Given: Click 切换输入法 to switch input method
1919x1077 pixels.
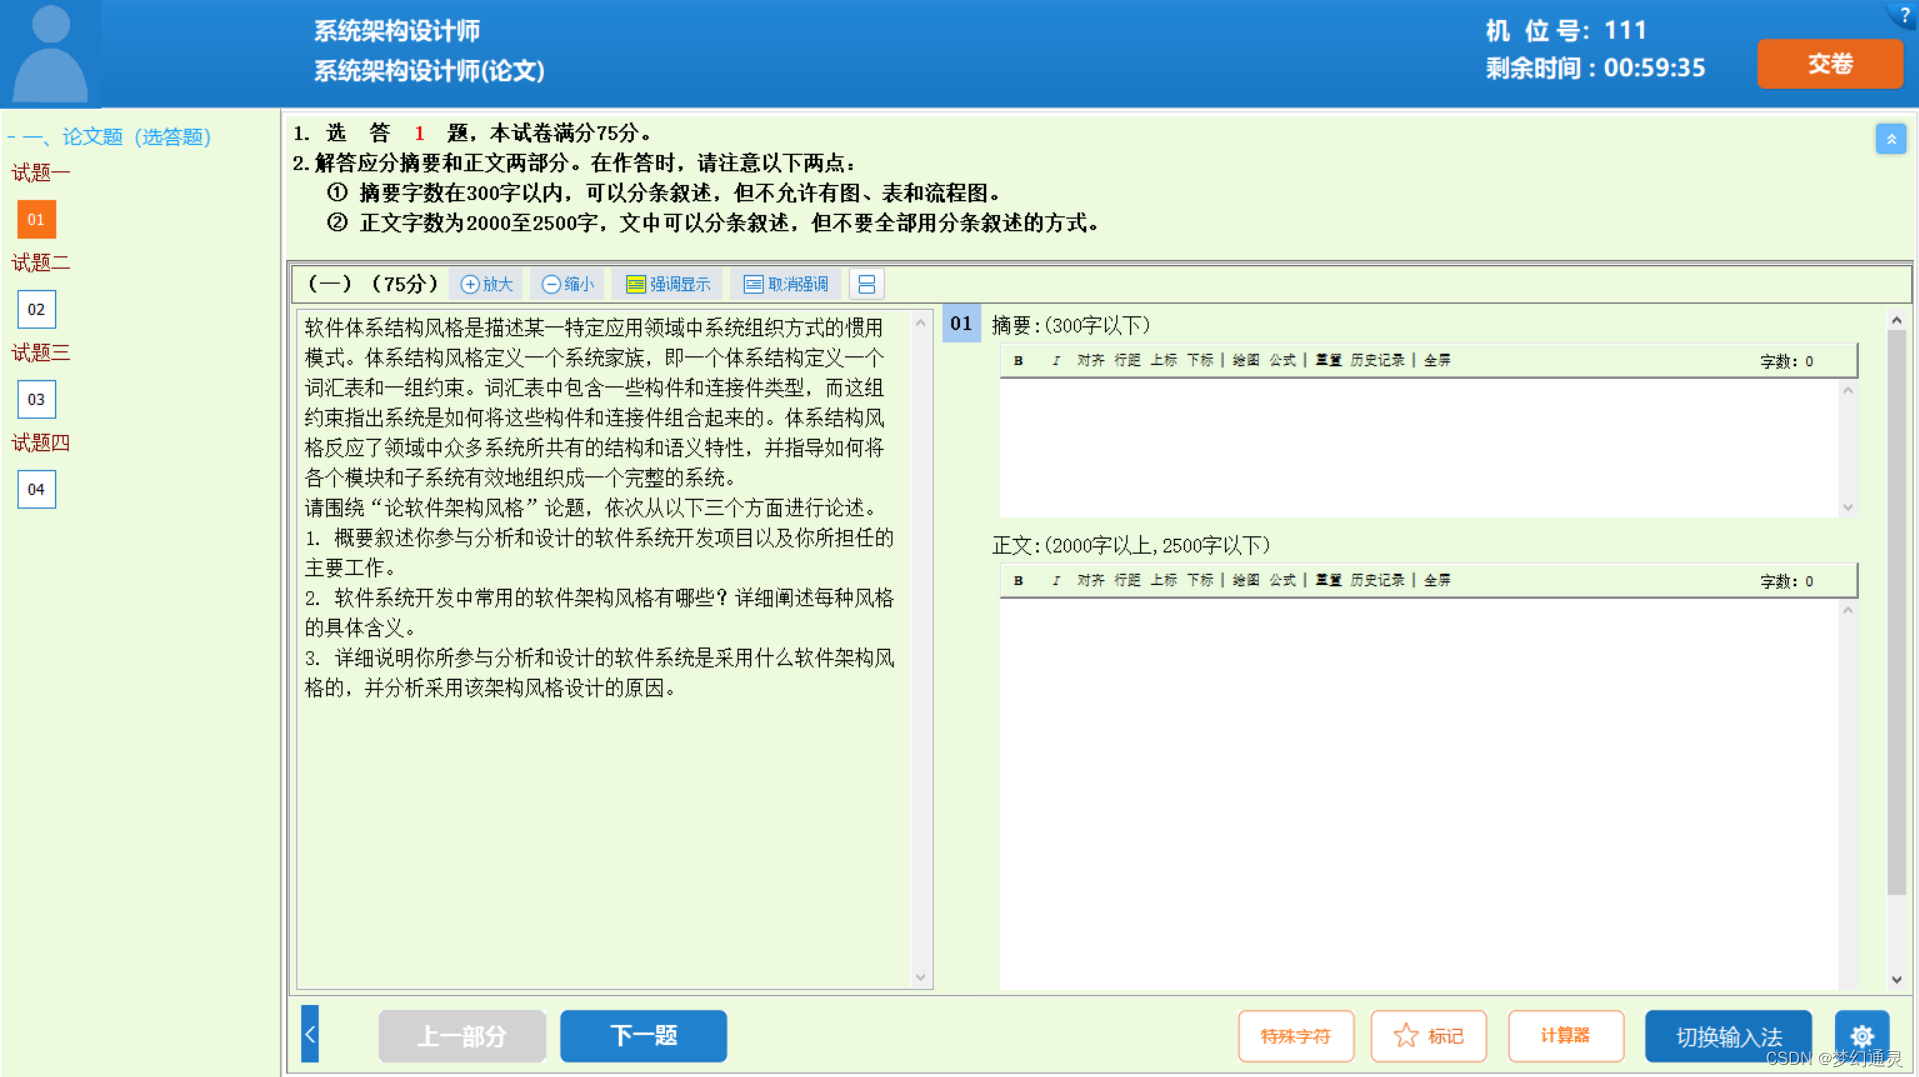Looking at the screenshot, I should 1728,1036.
